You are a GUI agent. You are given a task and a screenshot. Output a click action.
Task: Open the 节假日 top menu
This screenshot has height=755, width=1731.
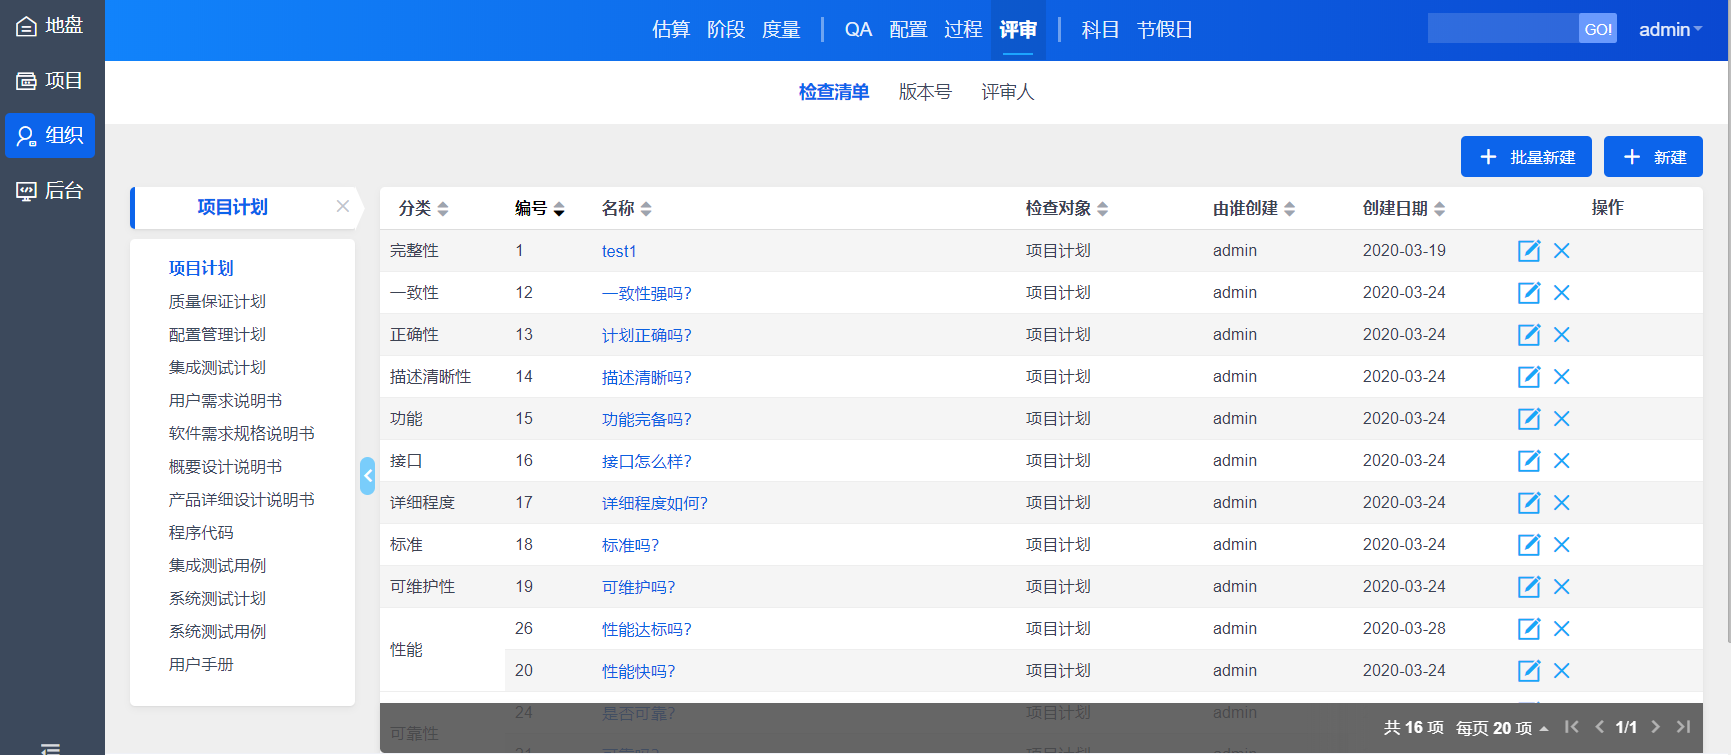[1165, 30]
